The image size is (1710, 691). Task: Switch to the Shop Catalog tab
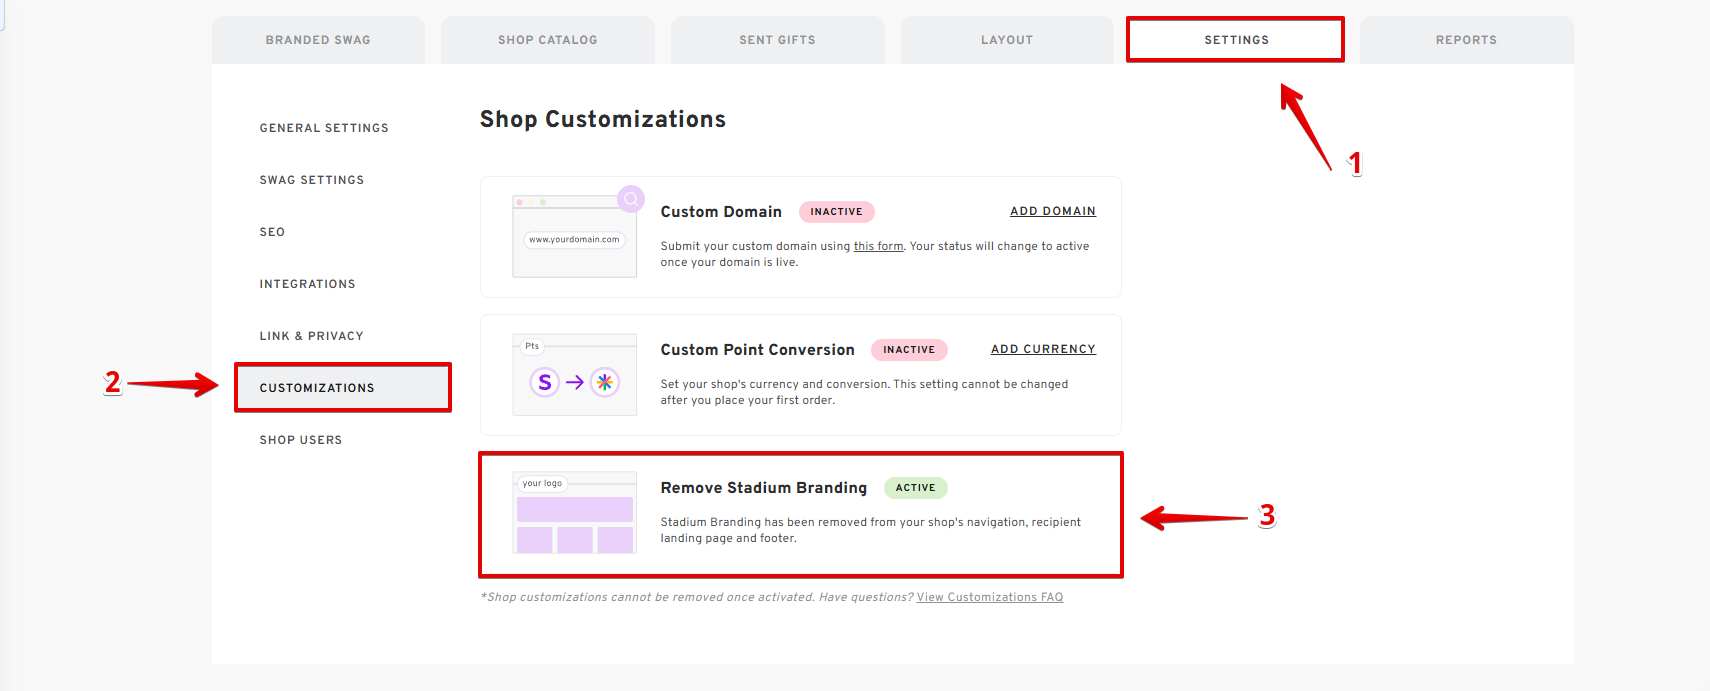[x=548, y=40]
